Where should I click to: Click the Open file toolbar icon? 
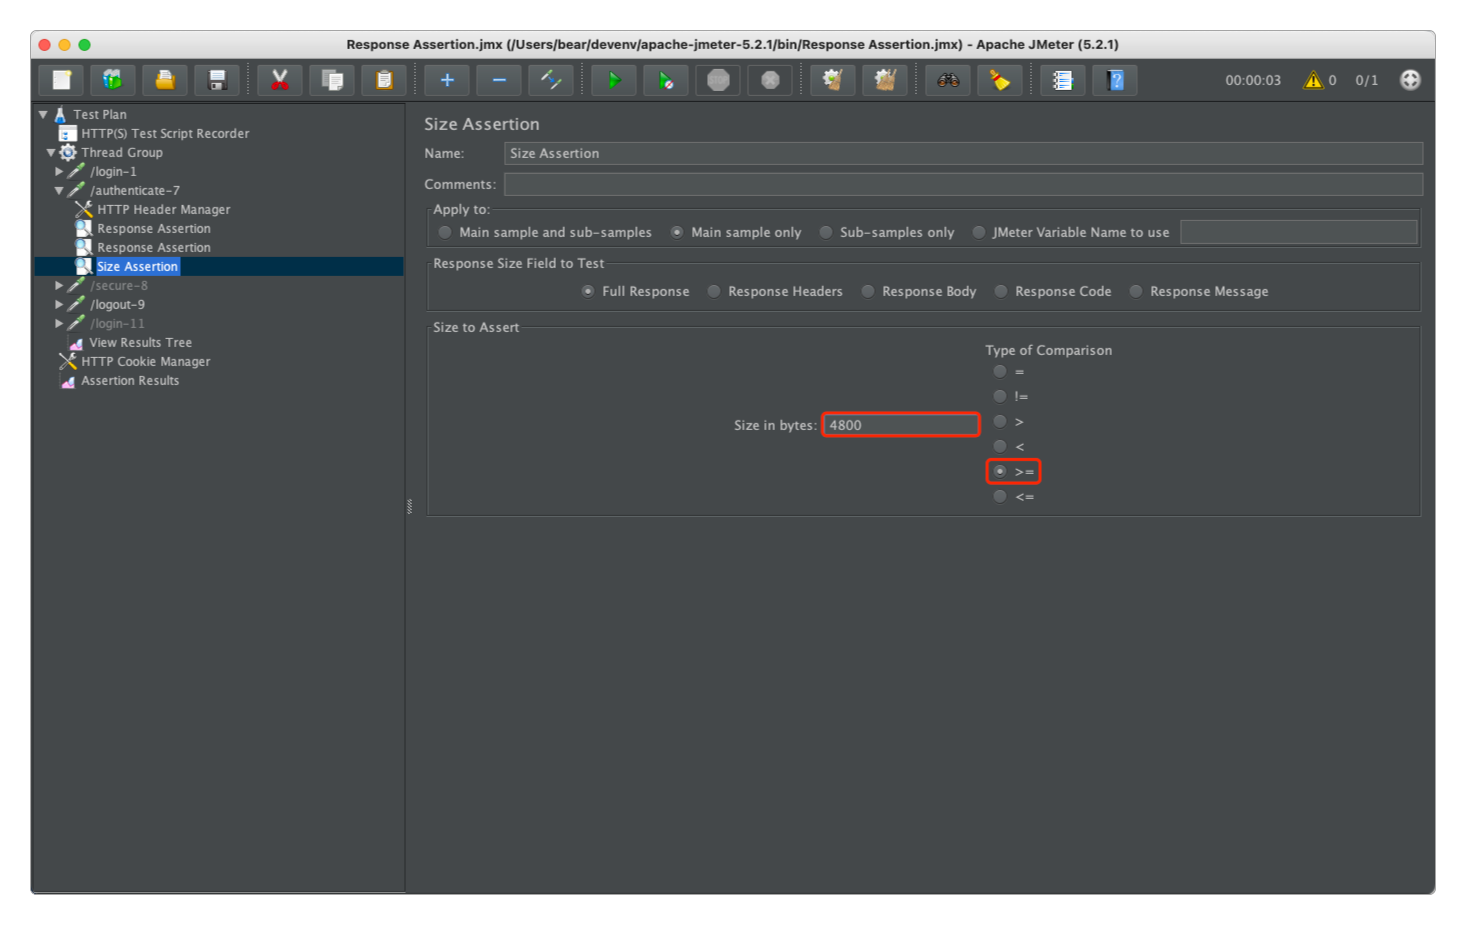[165, 80]
